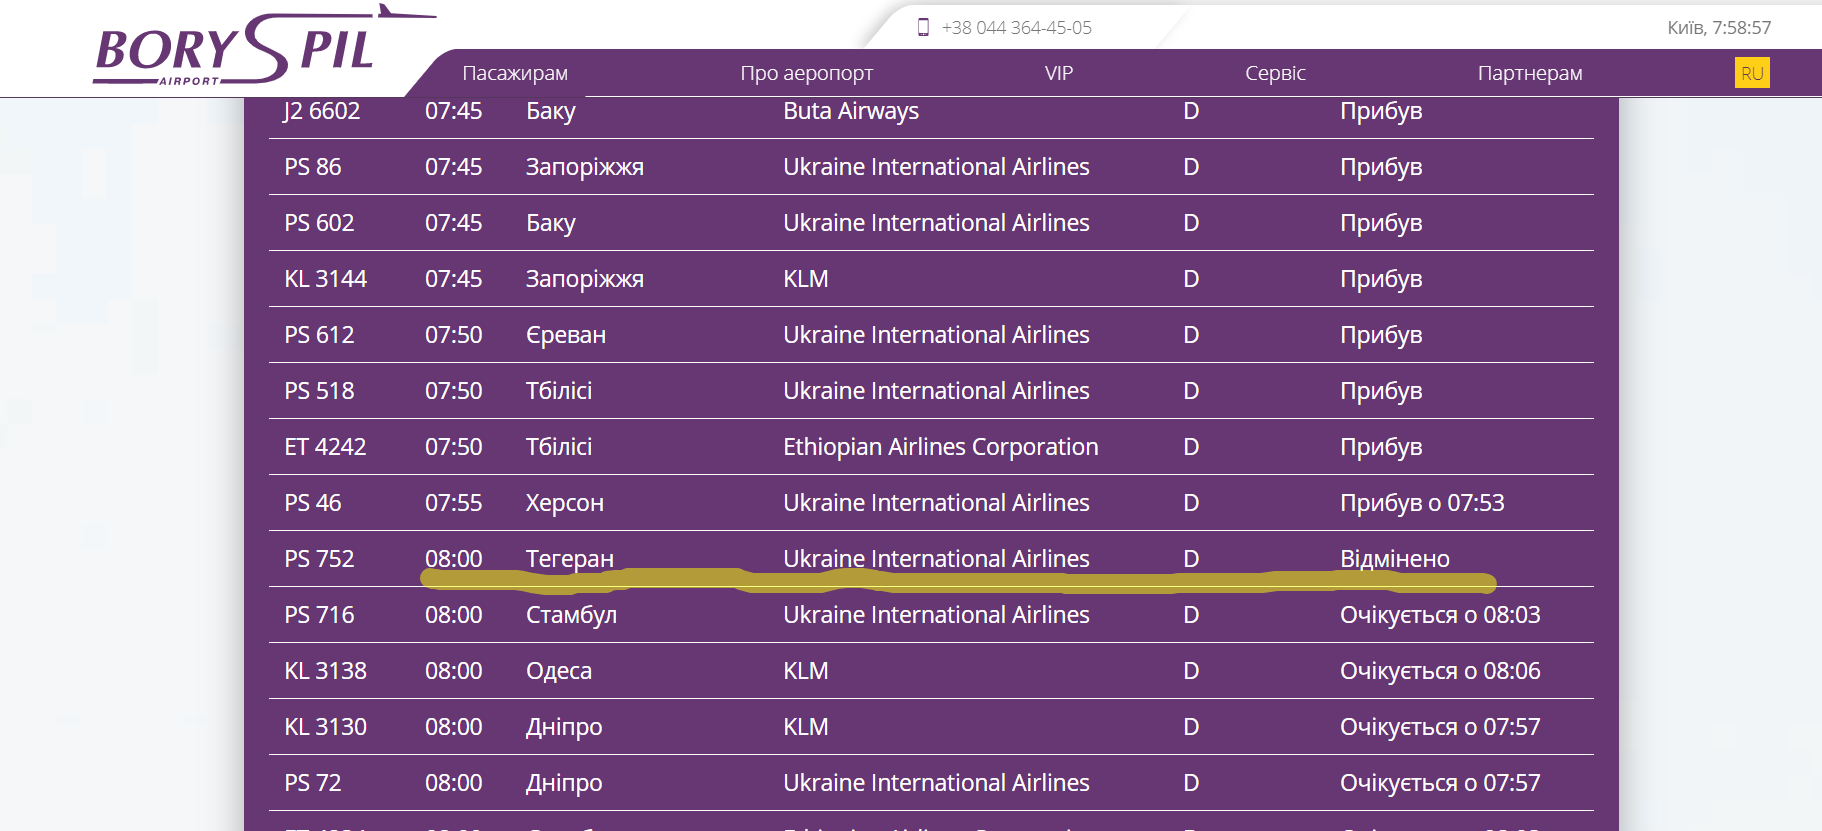Click flight PS 46 from Херсон

point(312,503)
